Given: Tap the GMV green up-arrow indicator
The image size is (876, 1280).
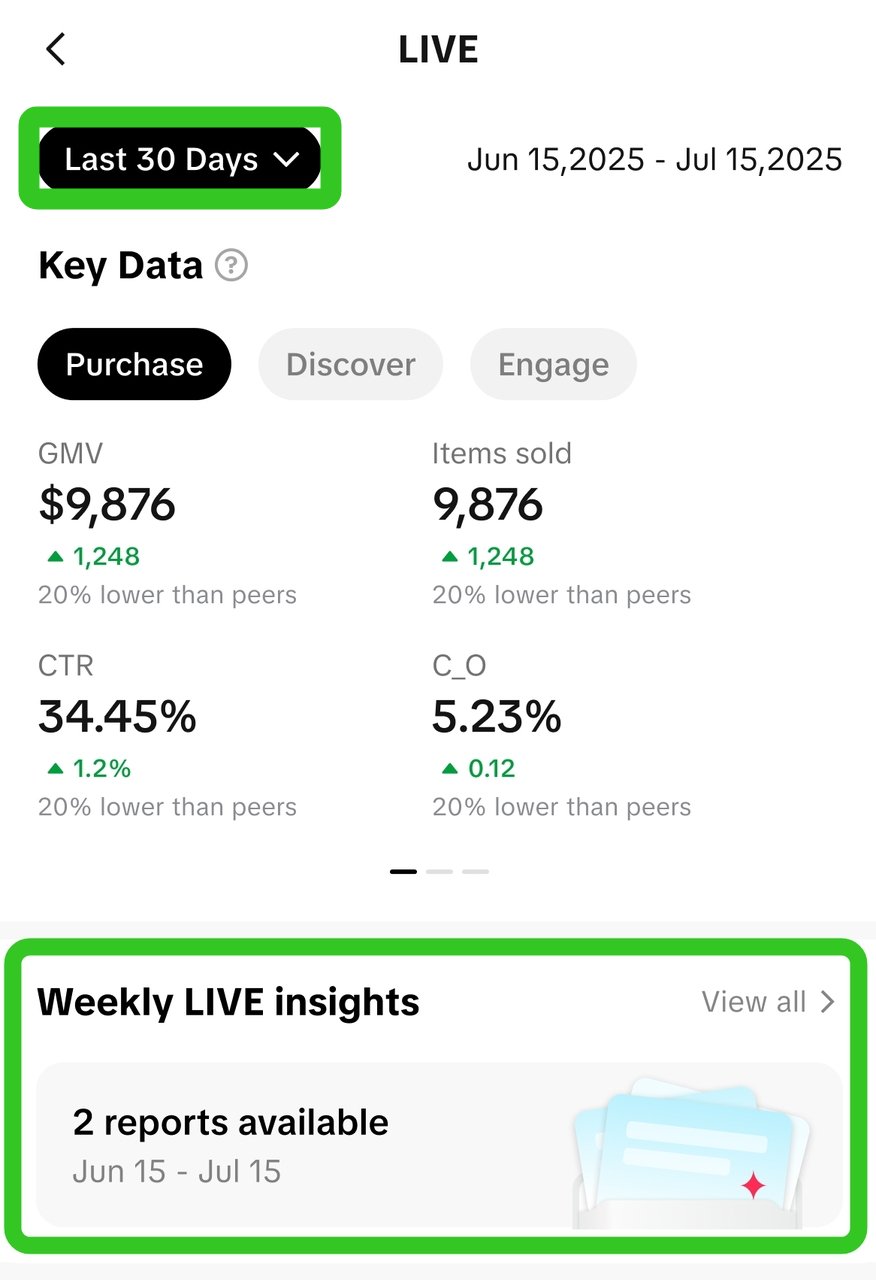Looking at the screenshot, I should pyautogui.click(x=55, y=557).
